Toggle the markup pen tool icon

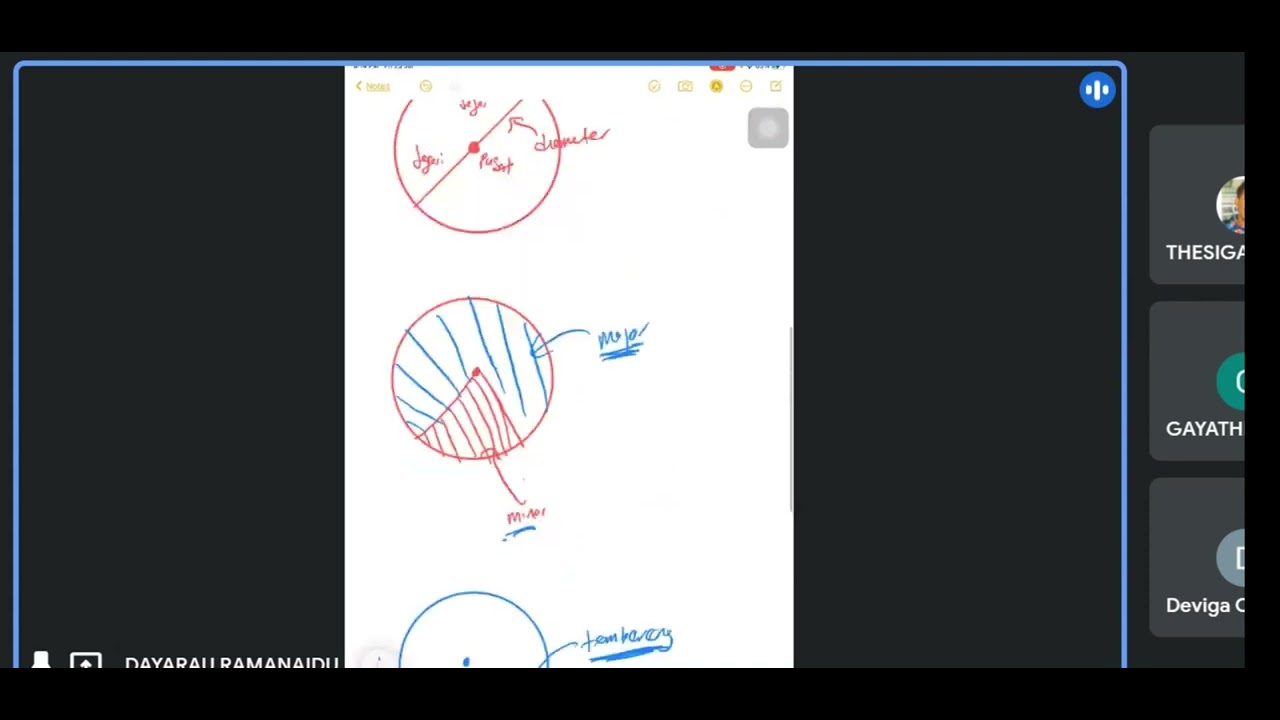(x=716, y=86)
